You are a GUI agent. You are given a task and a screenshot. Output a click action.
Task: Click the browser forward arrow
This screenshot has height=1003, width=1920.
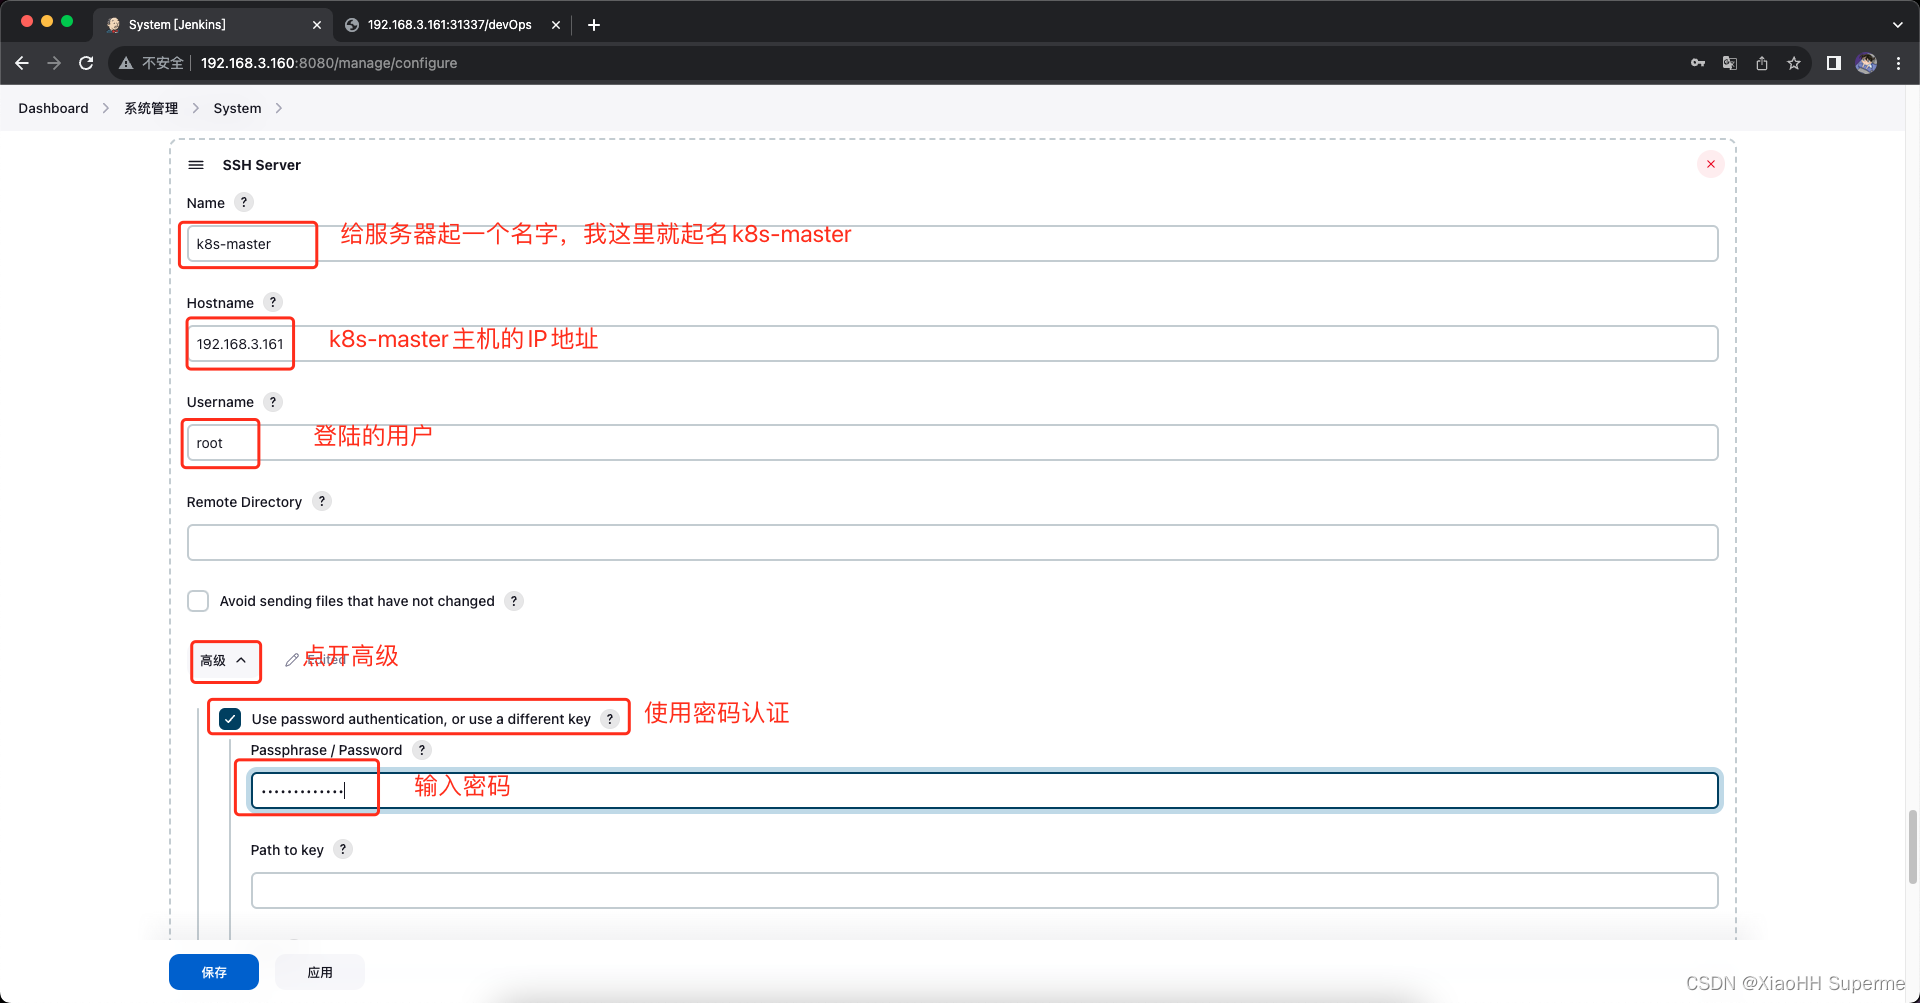click(x=54, y=63)
